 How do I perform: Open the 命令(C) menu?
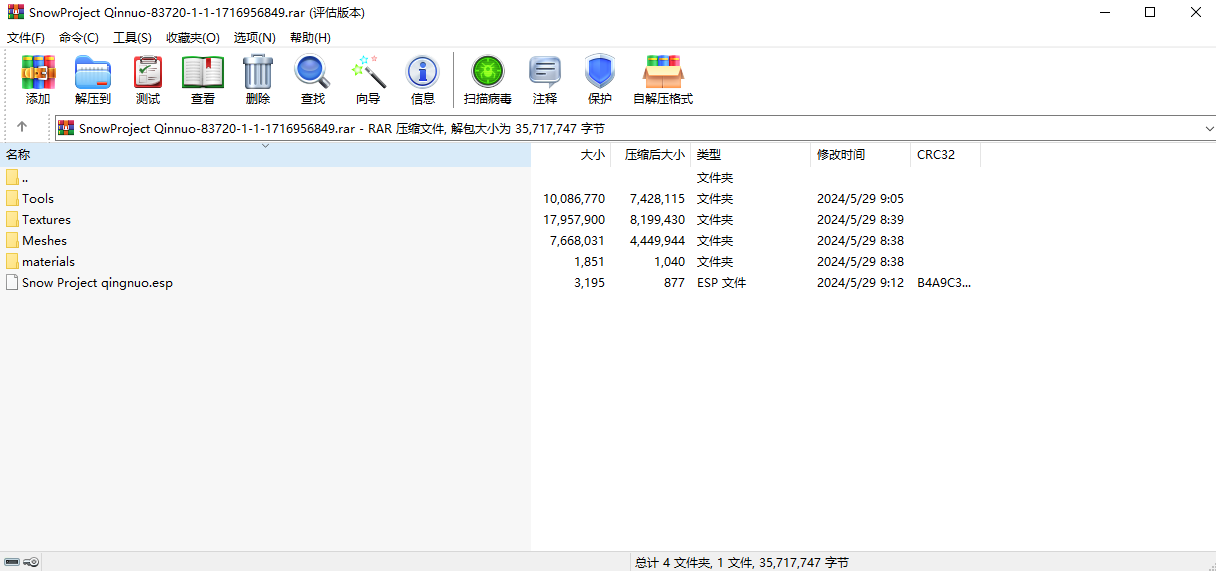click(79, 37)
